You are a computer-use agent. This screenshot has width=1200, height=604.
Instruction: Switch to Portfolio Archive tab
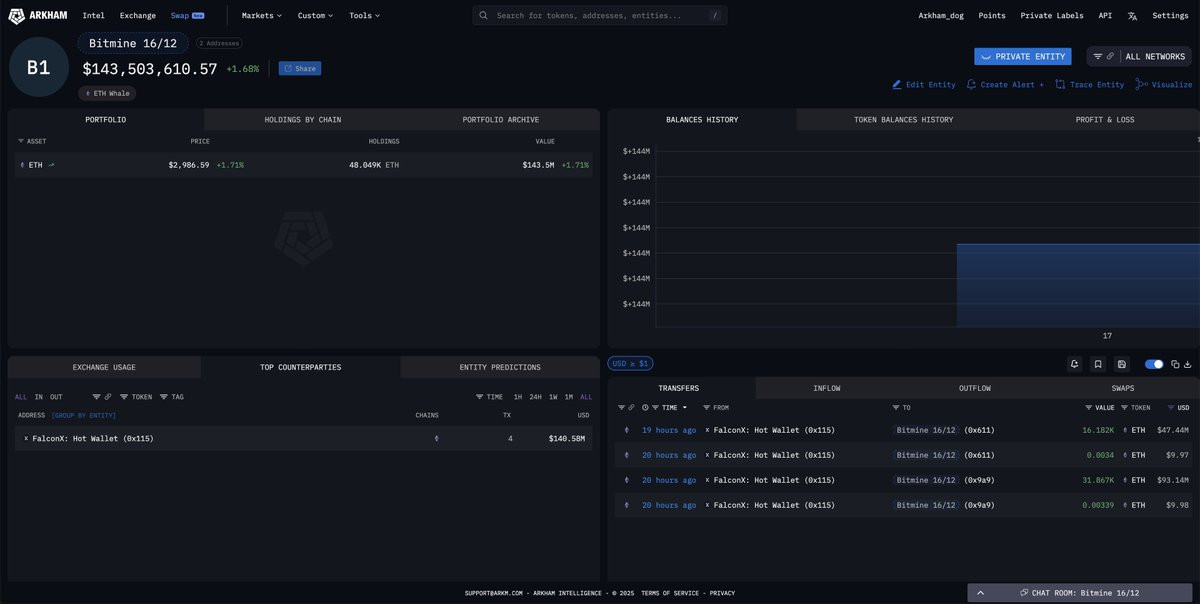[x=500, y=120]
